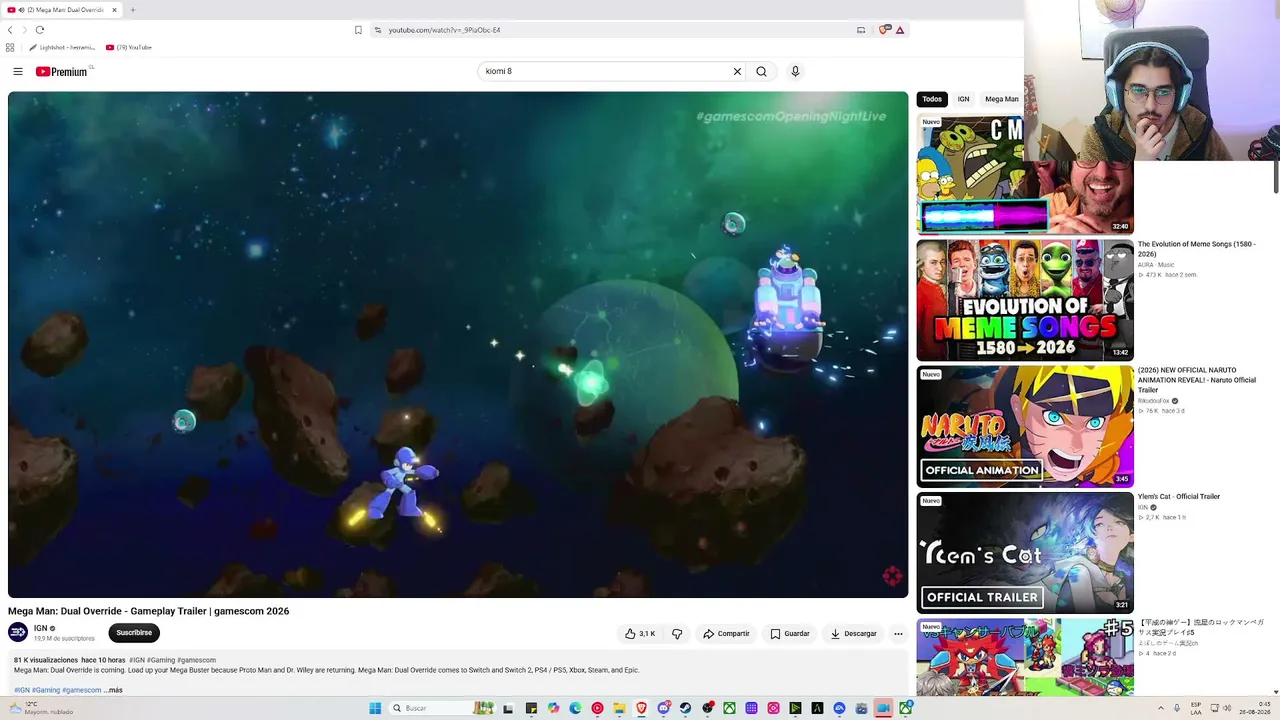The height and width of the screenshot is (720, 1280).
Task: Open the Brave Shields lion icon
Action: (884, 30)
